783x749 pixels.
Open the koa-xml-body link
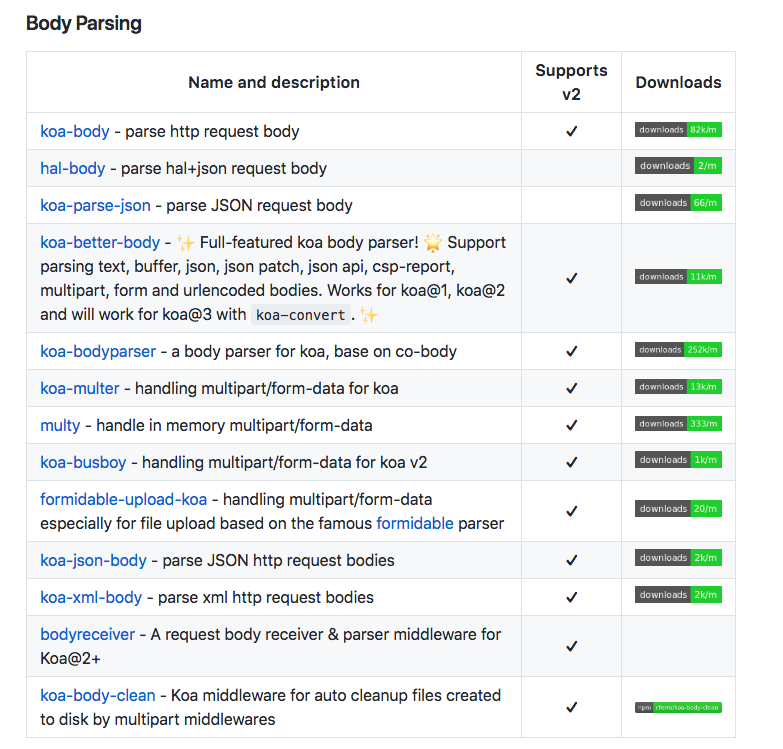tap(91, 597)
